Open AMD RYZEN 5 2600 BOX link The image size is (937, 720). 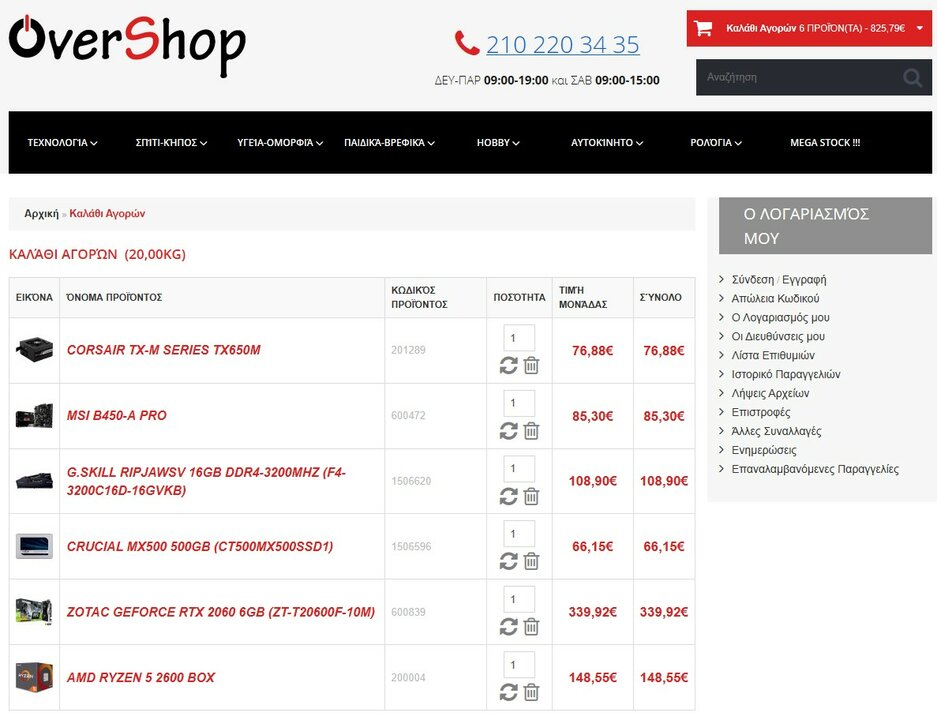(x=140, y=677)
